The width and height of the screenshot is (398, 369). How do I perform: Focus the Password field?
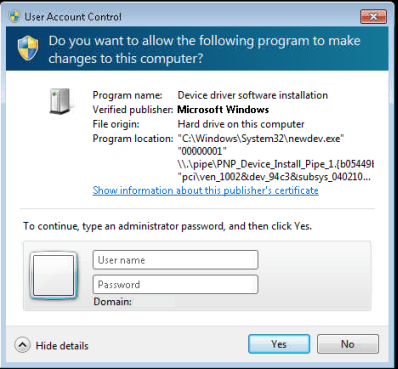[x=175, y=284]
